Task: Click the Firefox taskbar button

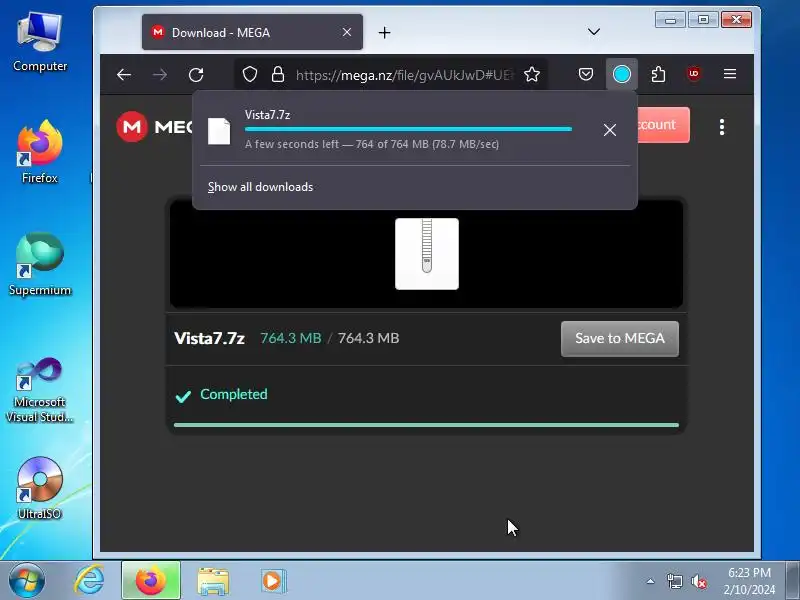Action: (151, 581)
